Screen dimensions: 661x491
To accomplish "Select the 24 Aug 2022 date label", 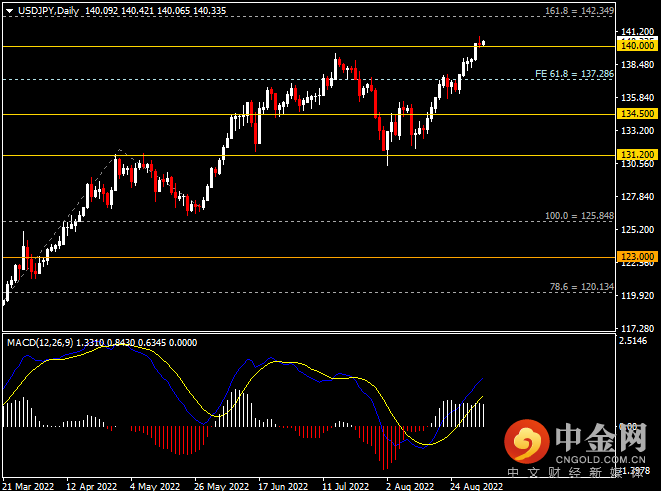I will 476,486.
